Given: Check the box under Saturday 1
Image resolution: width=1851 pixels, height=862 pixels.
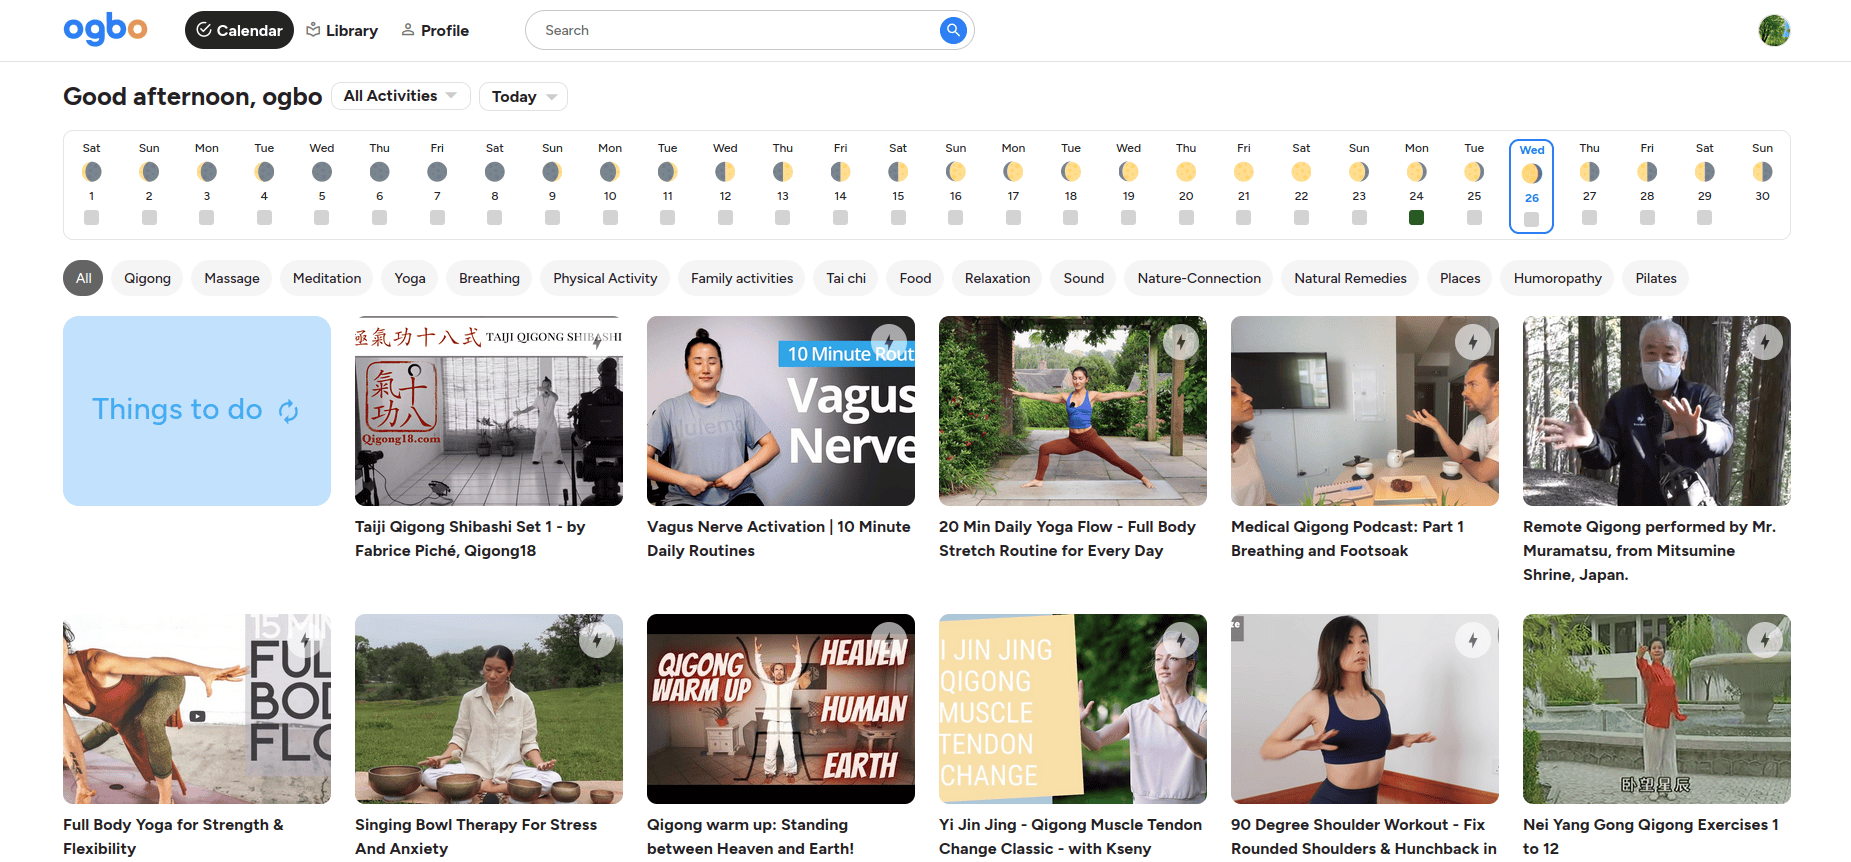Looking at the screenshot, I should (91, 218).
